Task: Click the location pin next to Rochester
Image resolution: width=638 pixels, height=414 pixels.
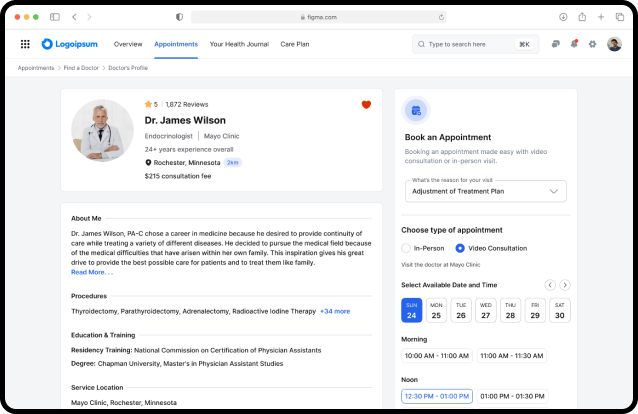Action: click(148, 162)
